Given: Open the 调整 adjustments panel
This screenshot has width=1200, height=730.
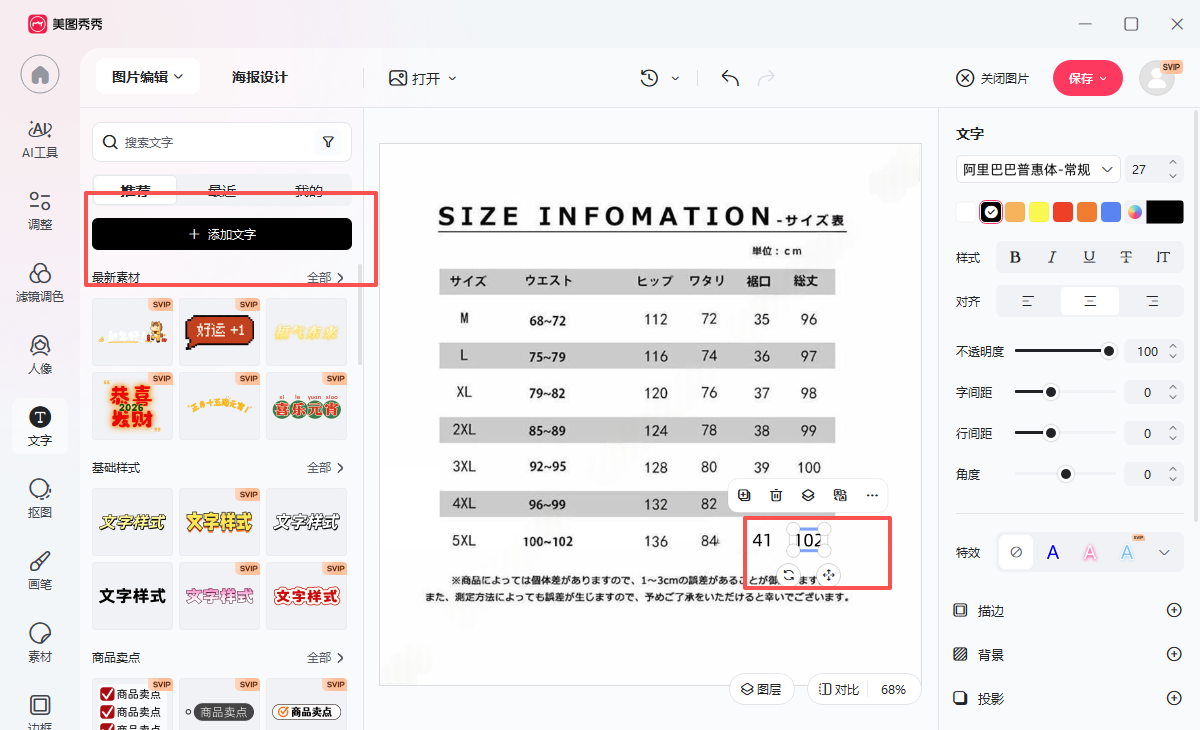Looking at the screenshot, I should pyautogui.click(x=40, y=211).
